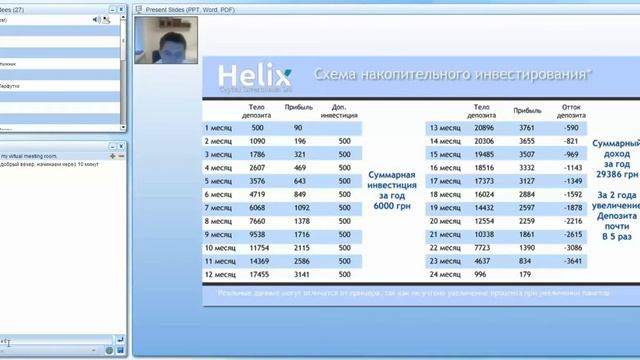
Task: Click the '500' investment in the 9 месяц row
Action: pos(344,234)
